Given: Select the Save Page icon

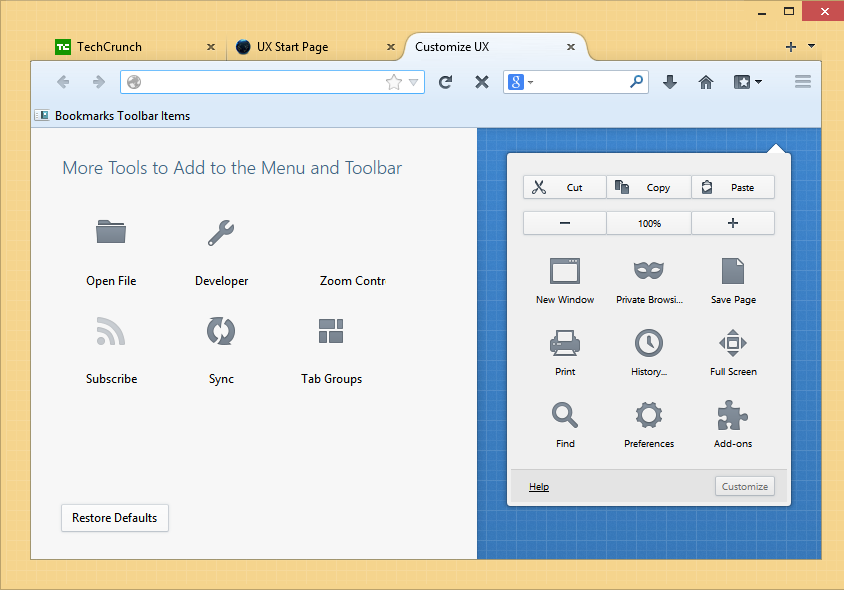Looking at the screenshot, I should click(733, 271).
